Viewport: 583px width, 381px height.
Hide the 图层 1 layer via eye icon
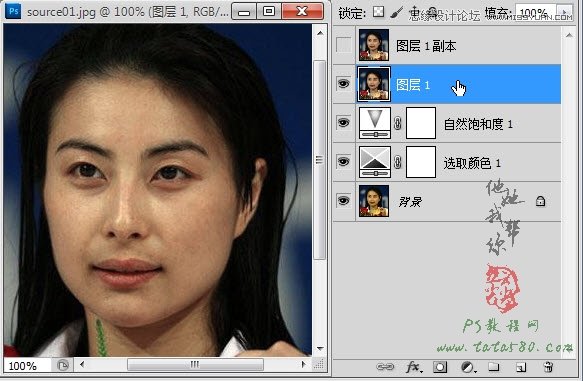343,84
